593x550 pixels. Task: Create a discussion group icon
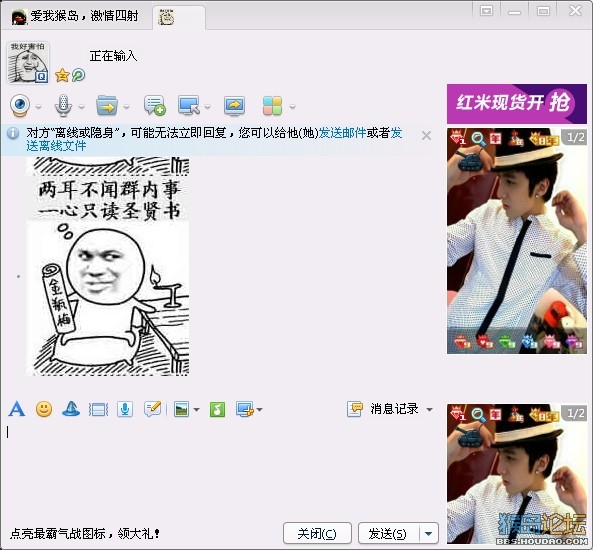pos(154,106)
